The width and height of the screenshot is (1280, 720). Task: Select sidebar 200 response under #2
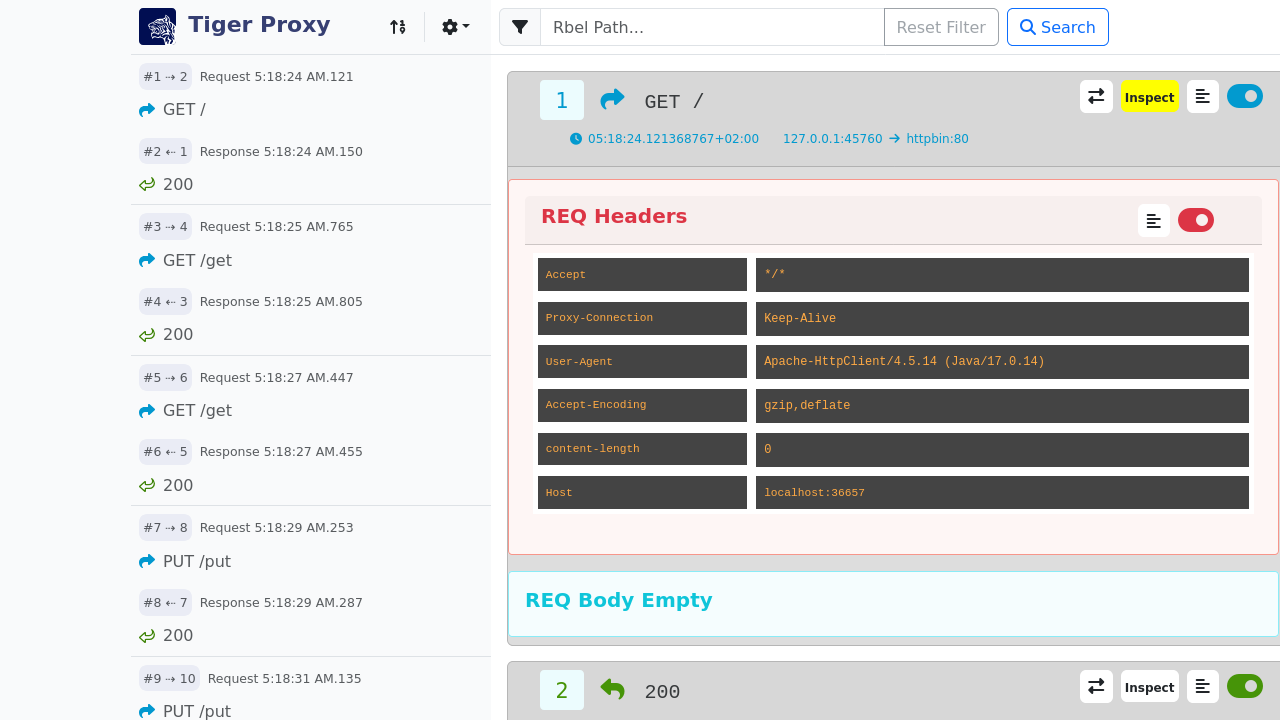coord(178,185)
